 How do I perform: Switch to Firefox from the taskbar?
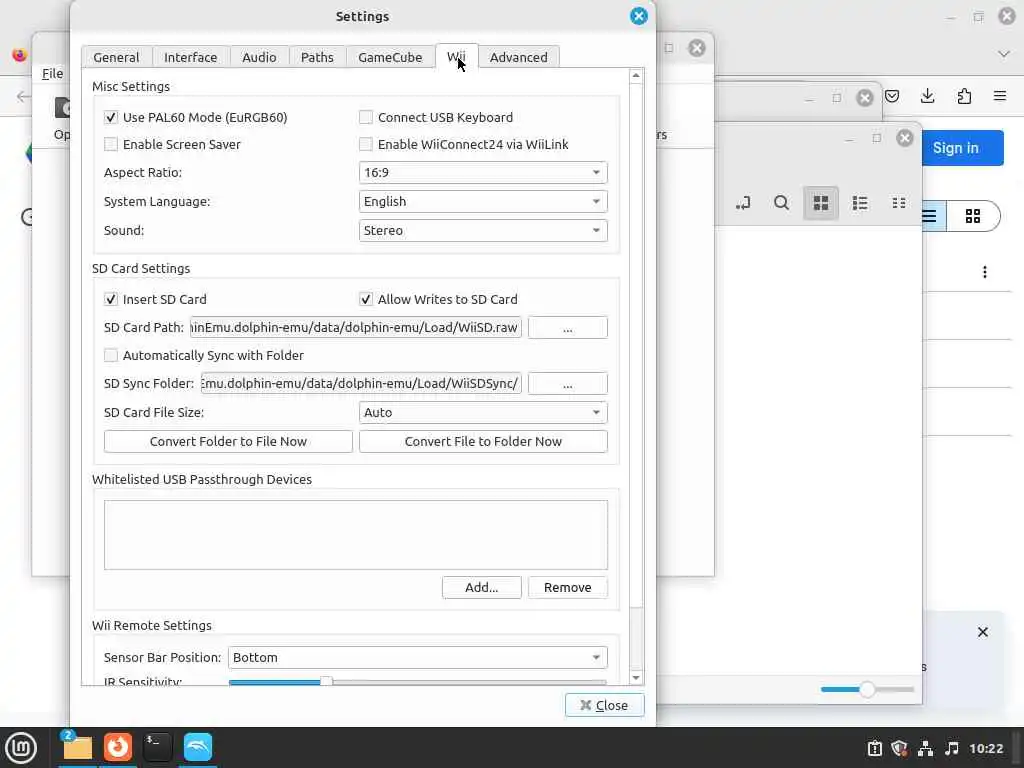(118, 748)
